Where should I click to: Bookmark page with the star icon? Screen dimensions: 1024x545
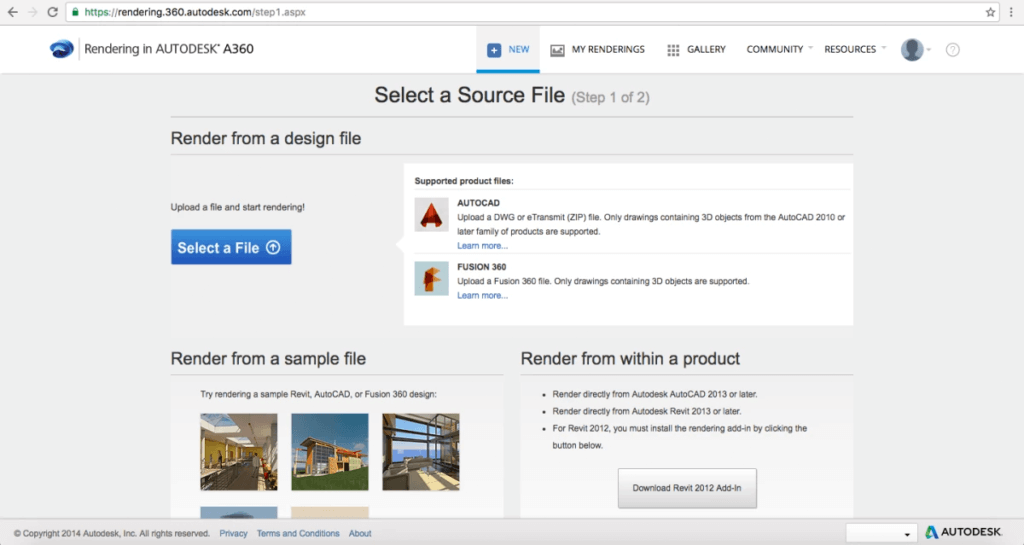pos(990,12)
